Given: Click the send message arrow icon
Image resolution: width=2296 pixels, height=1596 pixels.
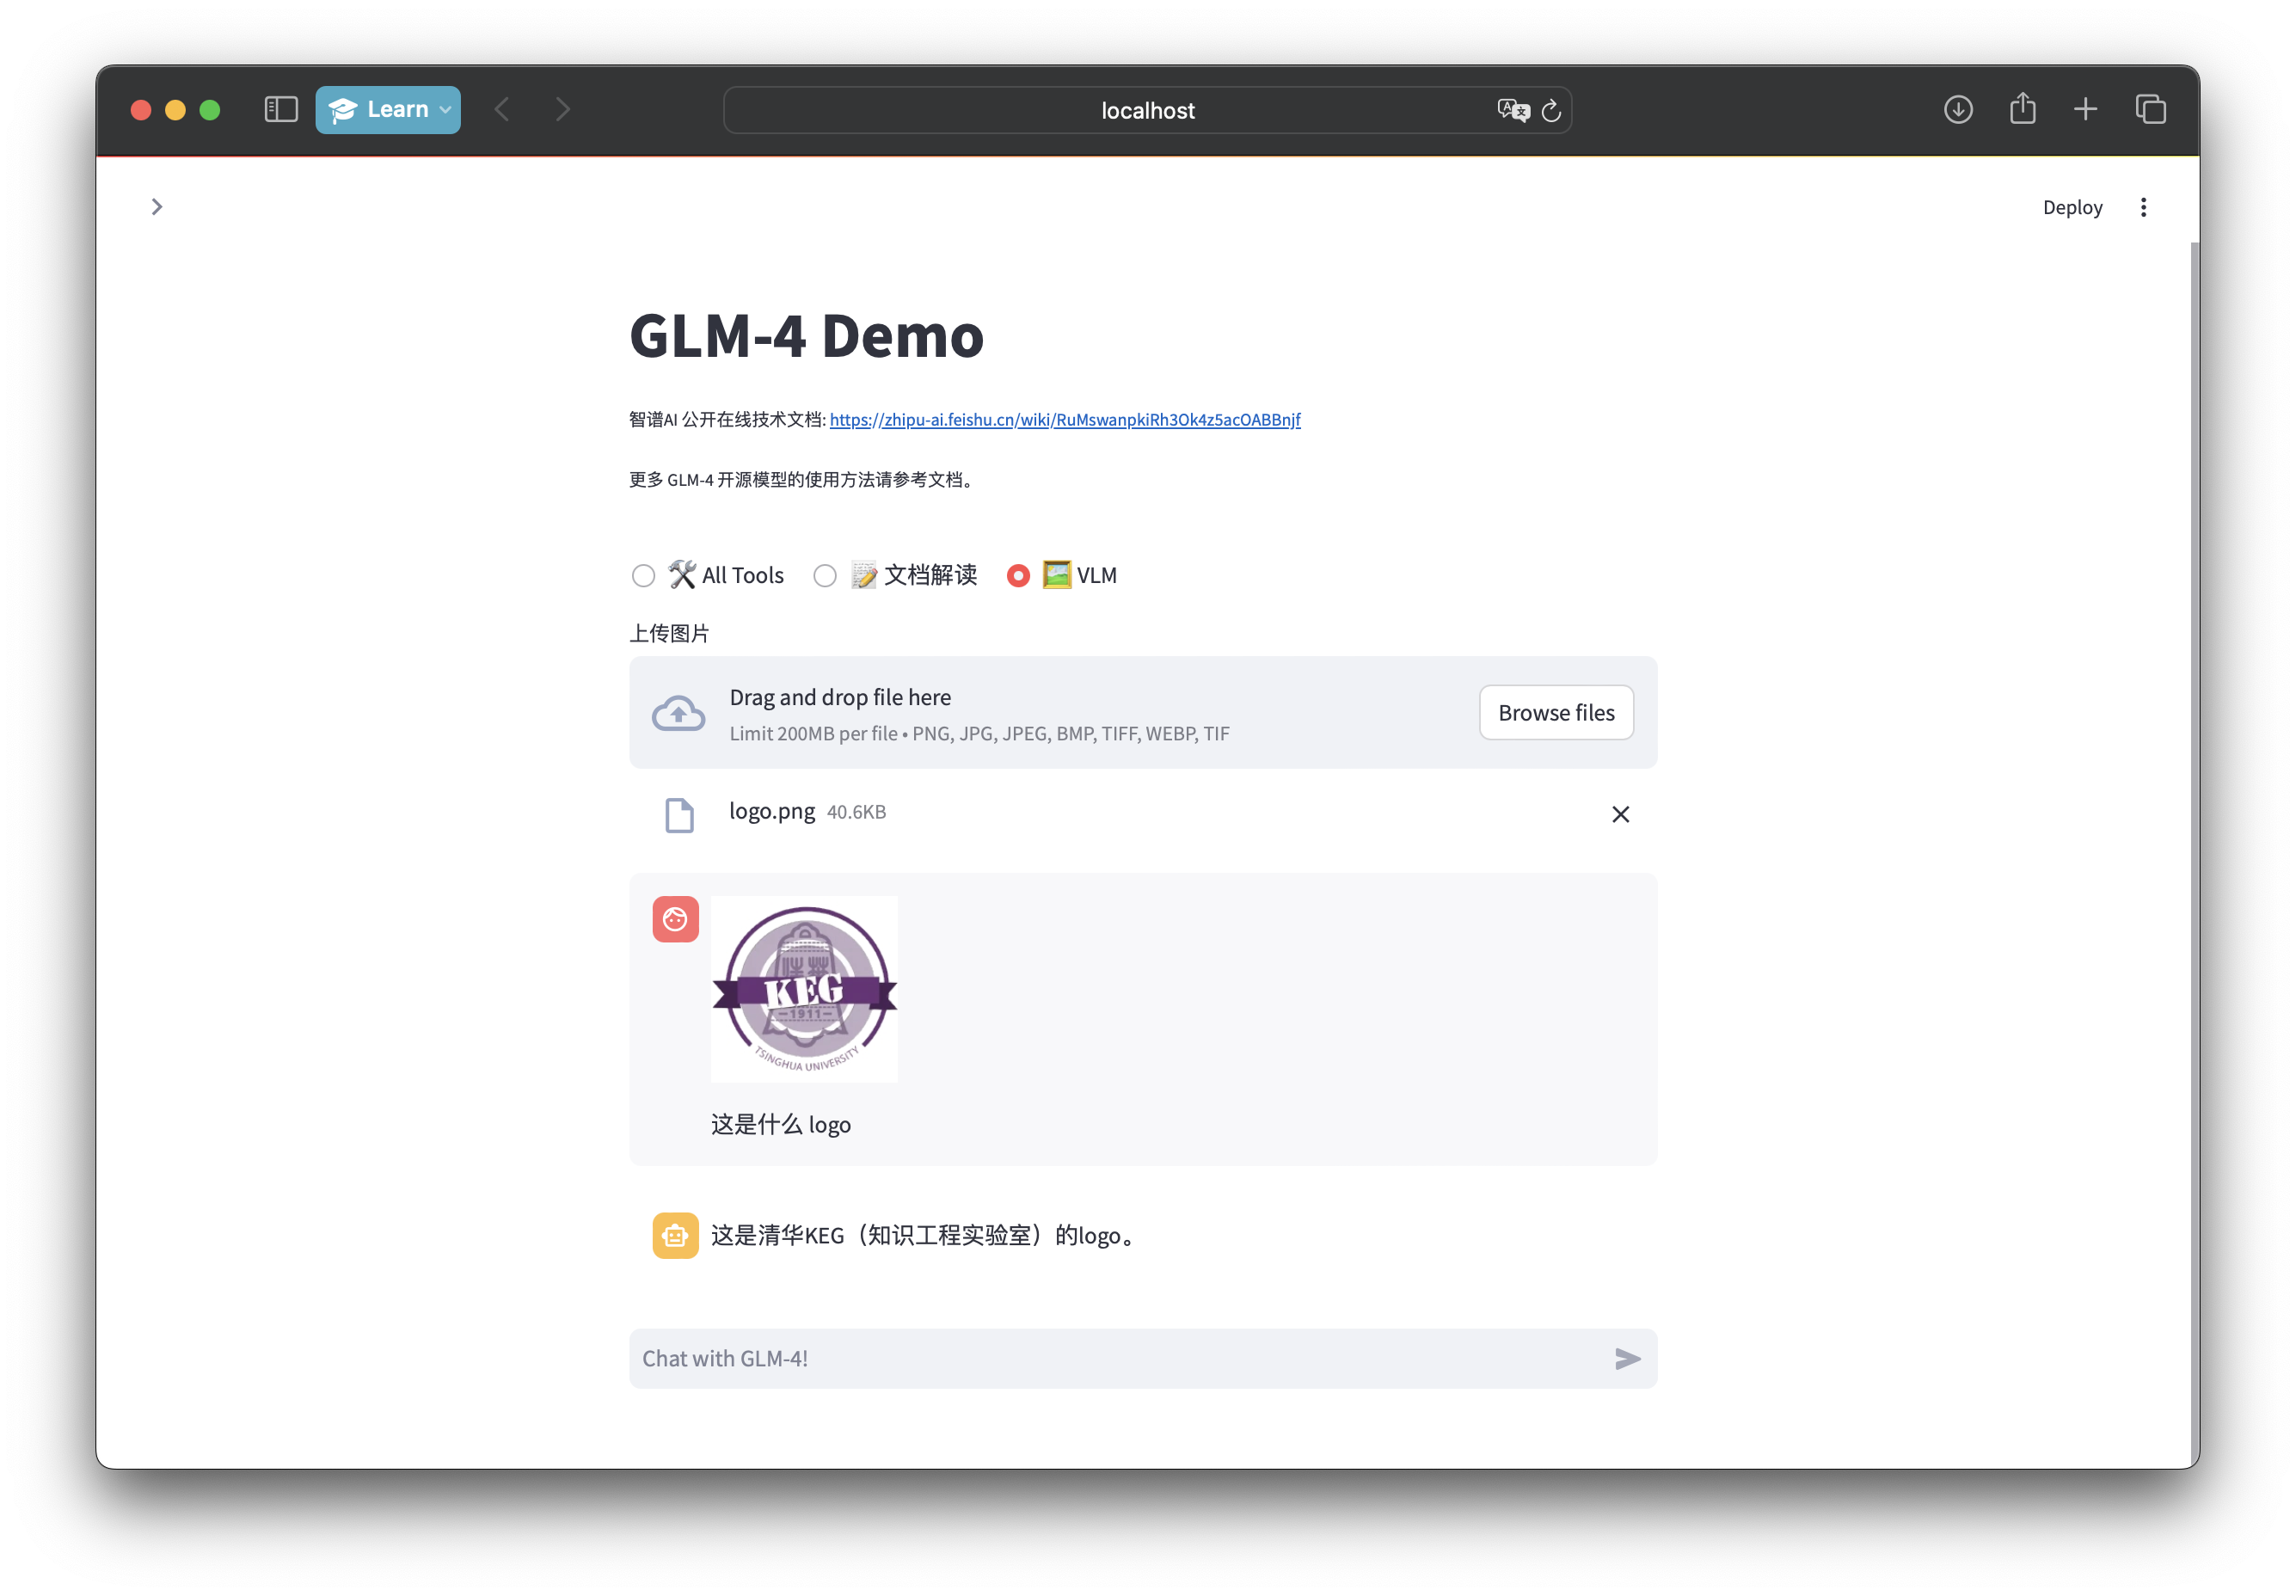Looking at the screenshot, I should pyautogui.click(x=1628, y=1358).
